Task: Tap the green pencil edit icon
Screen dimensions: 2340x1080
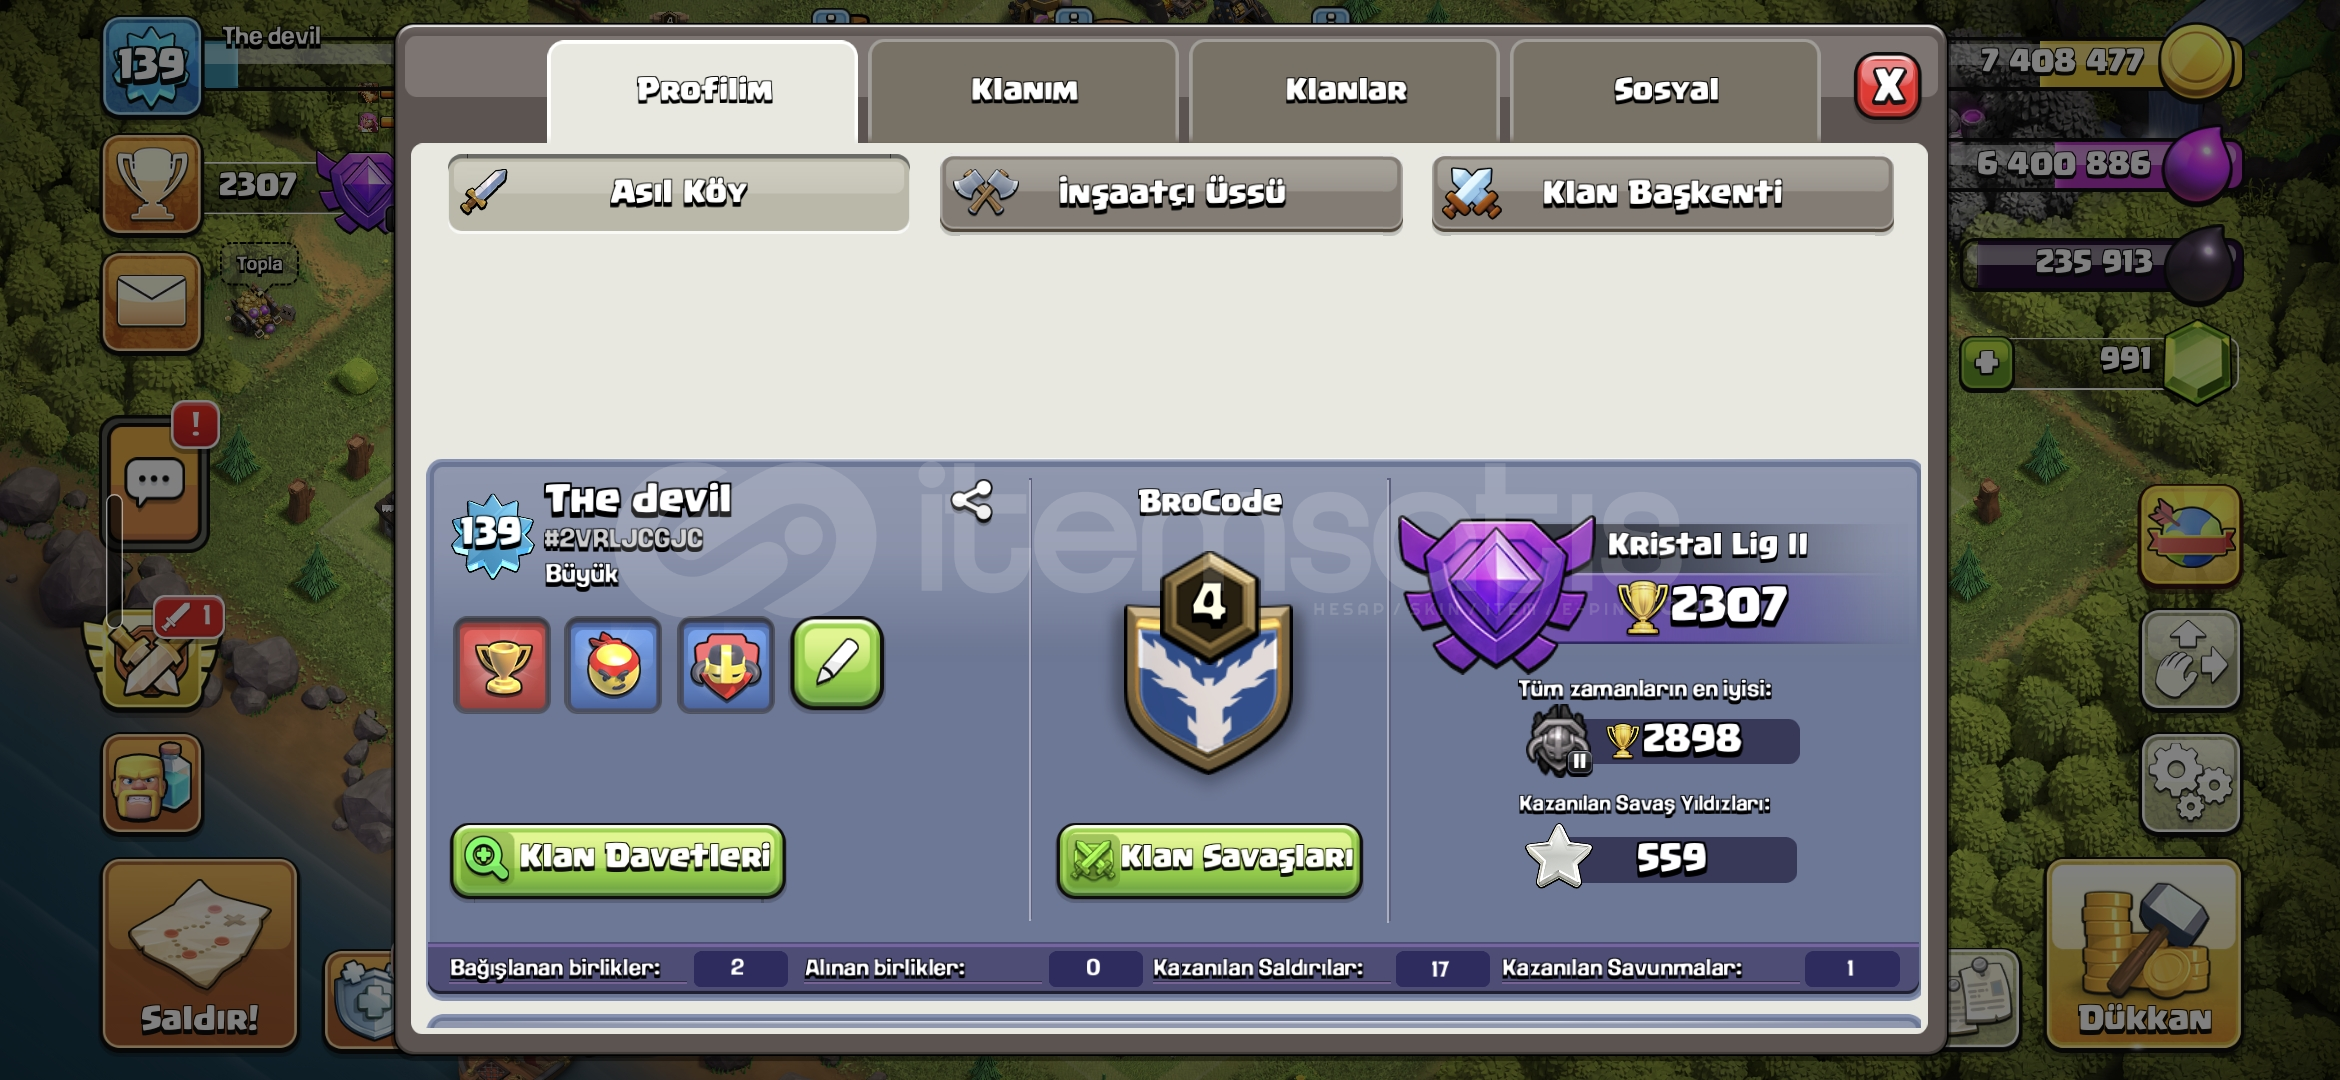Action: (x=837, y=664)
